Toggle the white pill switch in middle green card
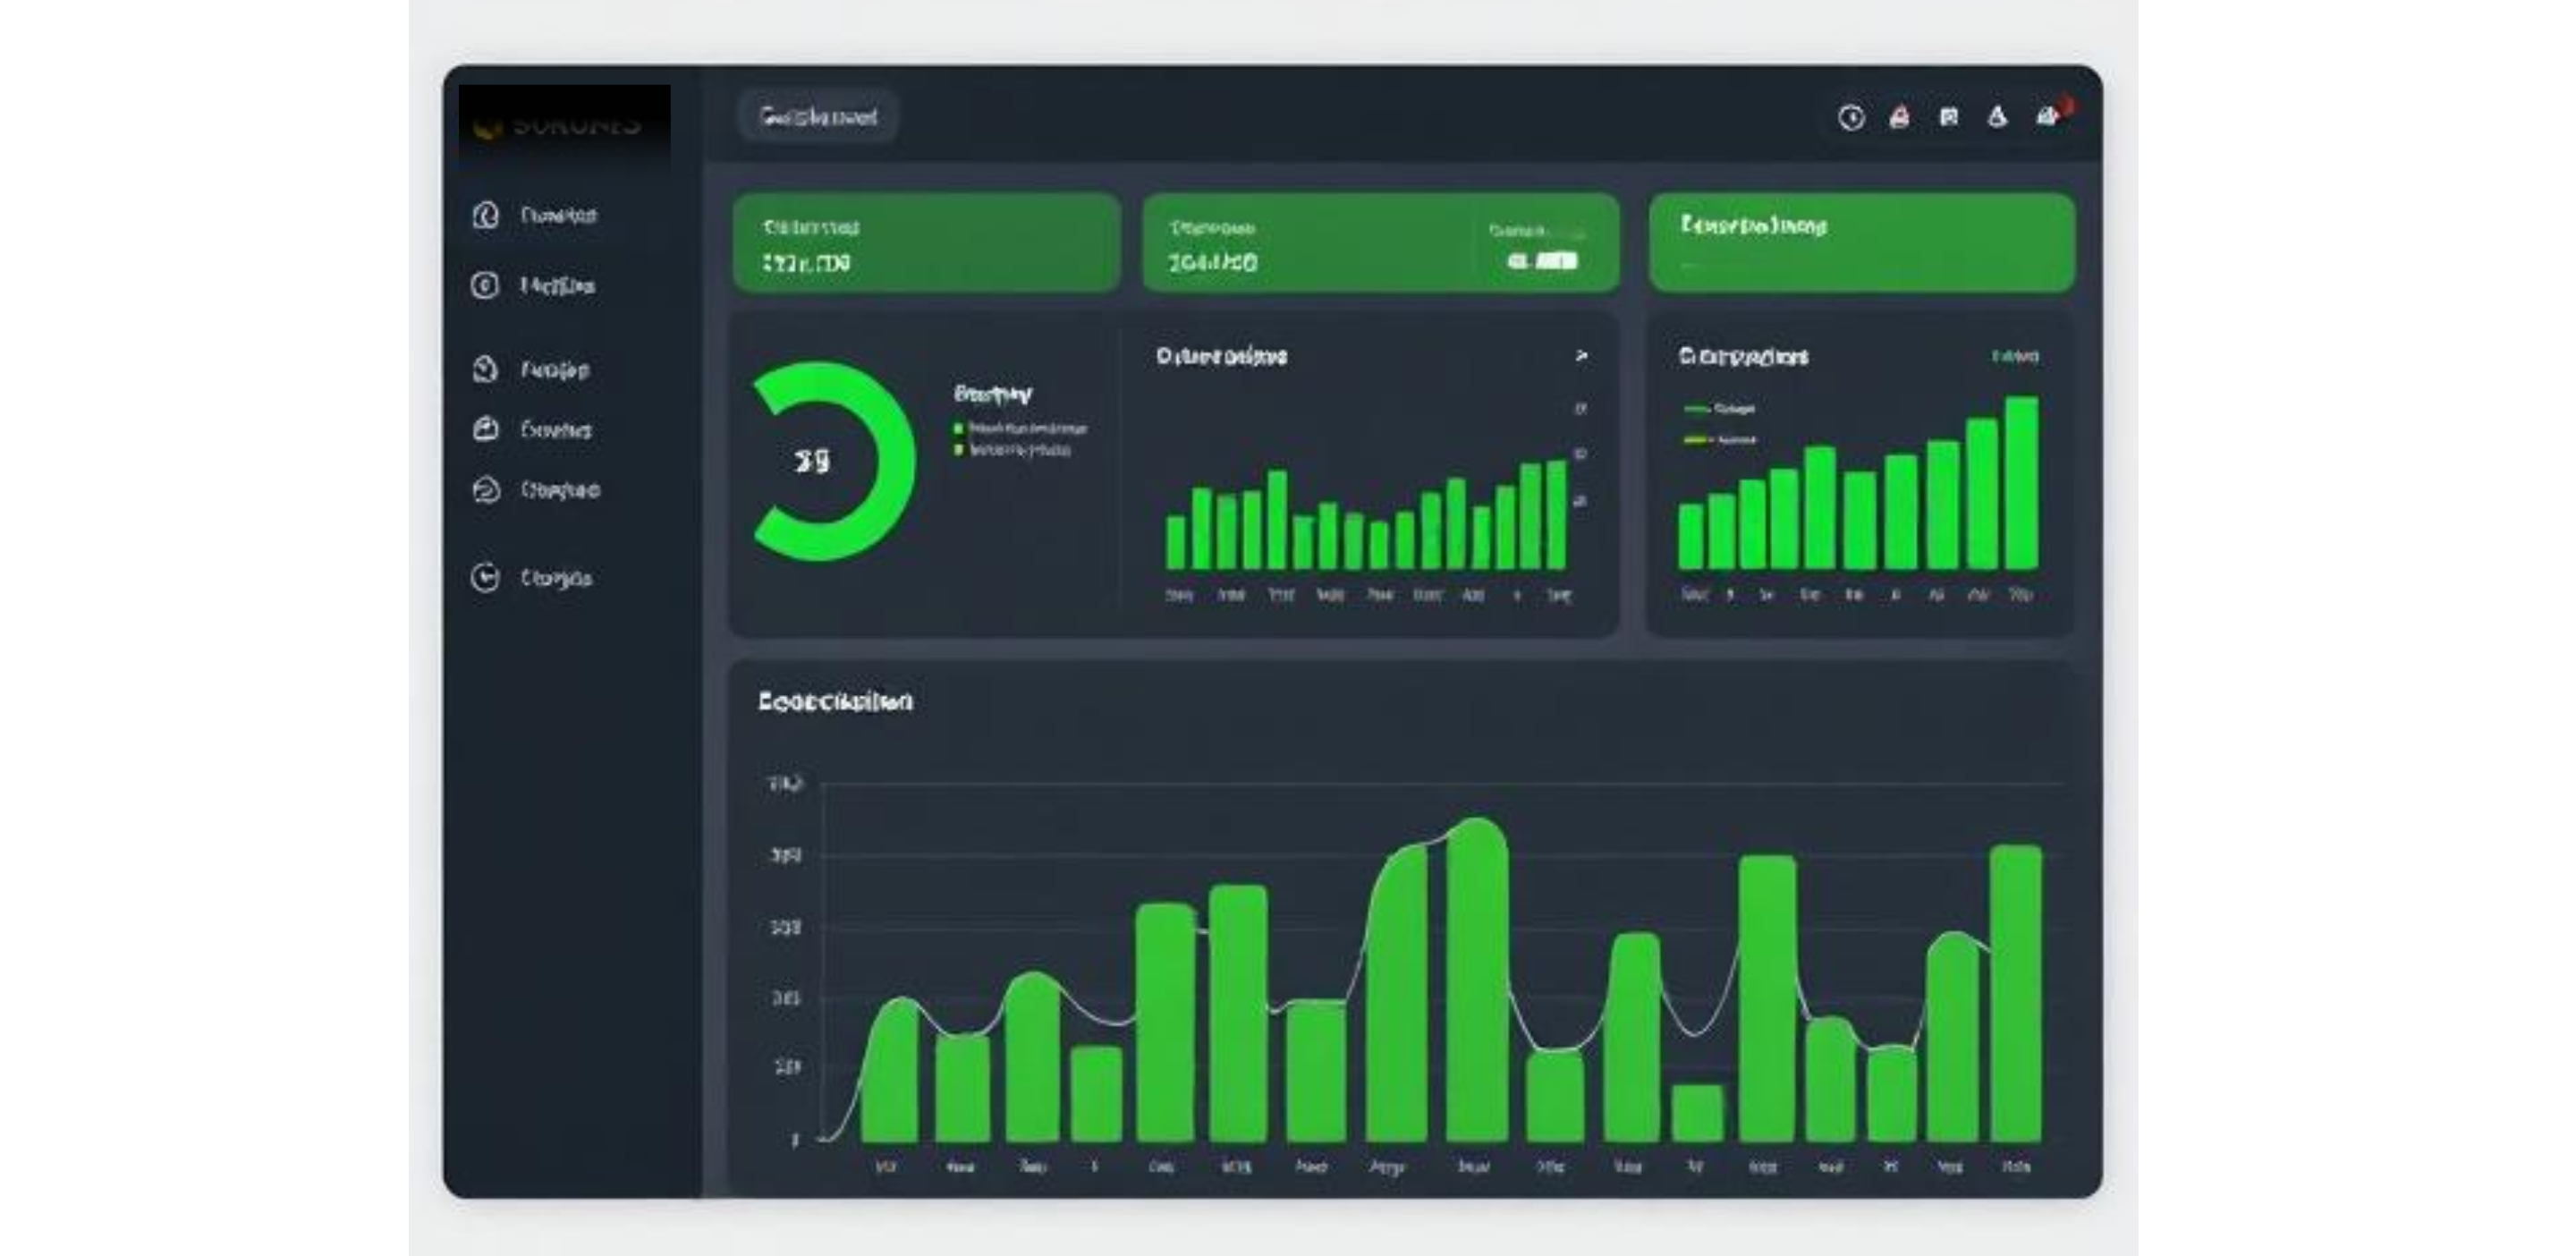Image resolution: width=2576 pixels, height=1256 pixels. click(1544, 261)
